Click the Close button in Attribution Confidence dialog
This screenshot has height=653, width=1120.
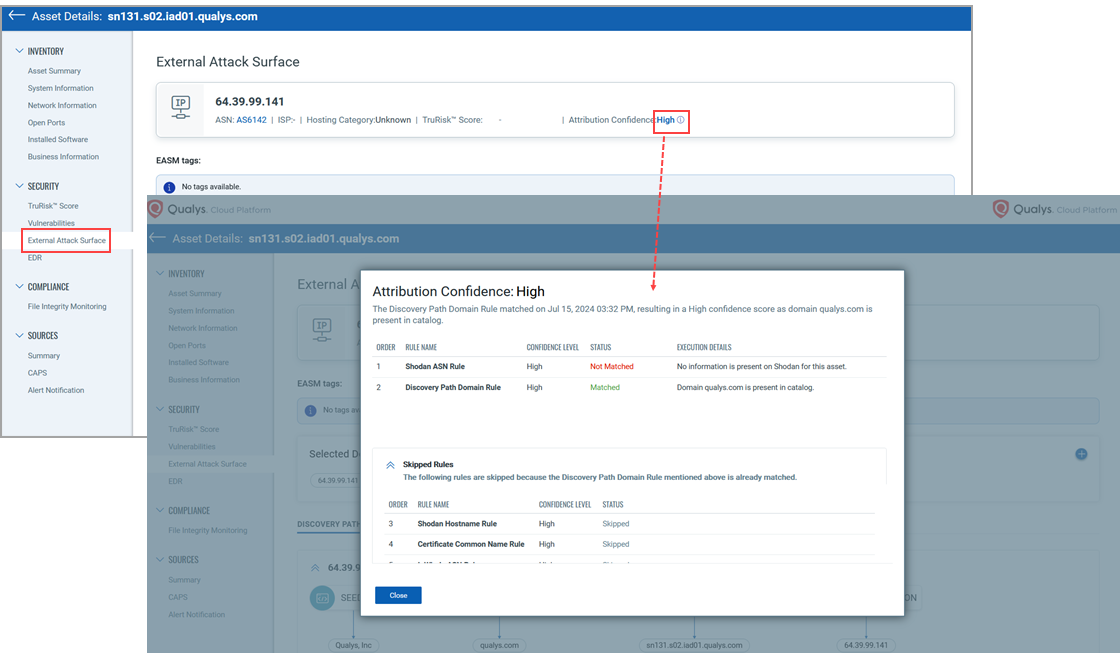398,595
